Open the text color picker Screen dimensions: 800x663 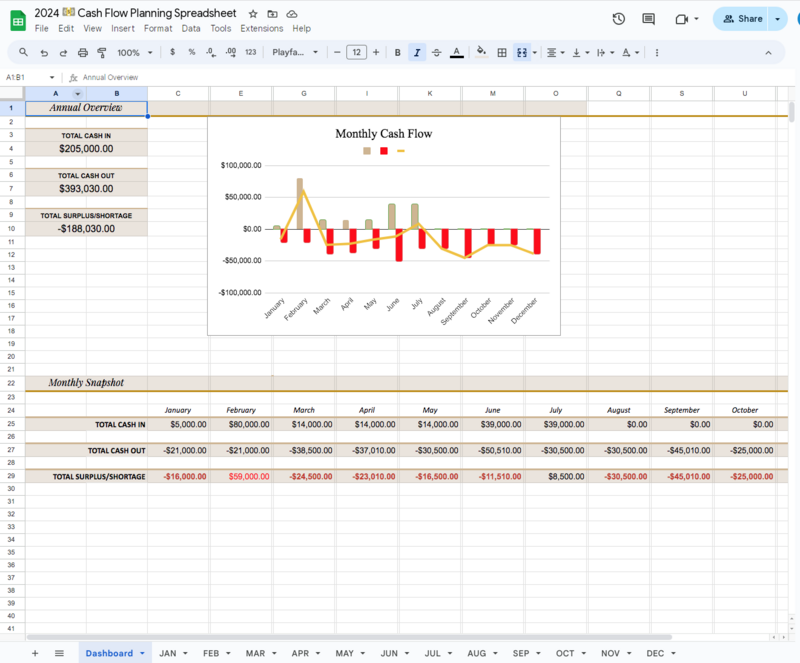[x=457, y=53]
